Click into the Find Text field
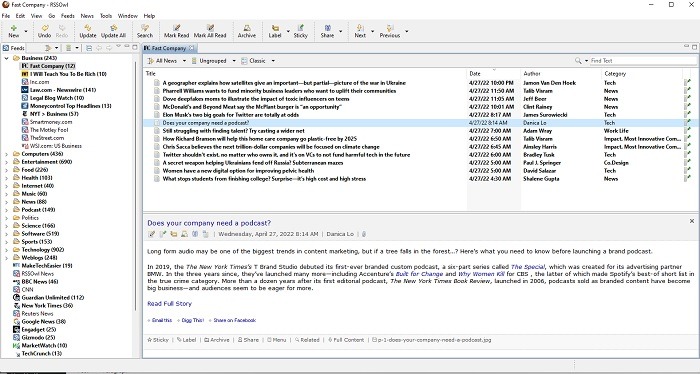This screenshot has height=374, width=700. click(x=643, y=61)
